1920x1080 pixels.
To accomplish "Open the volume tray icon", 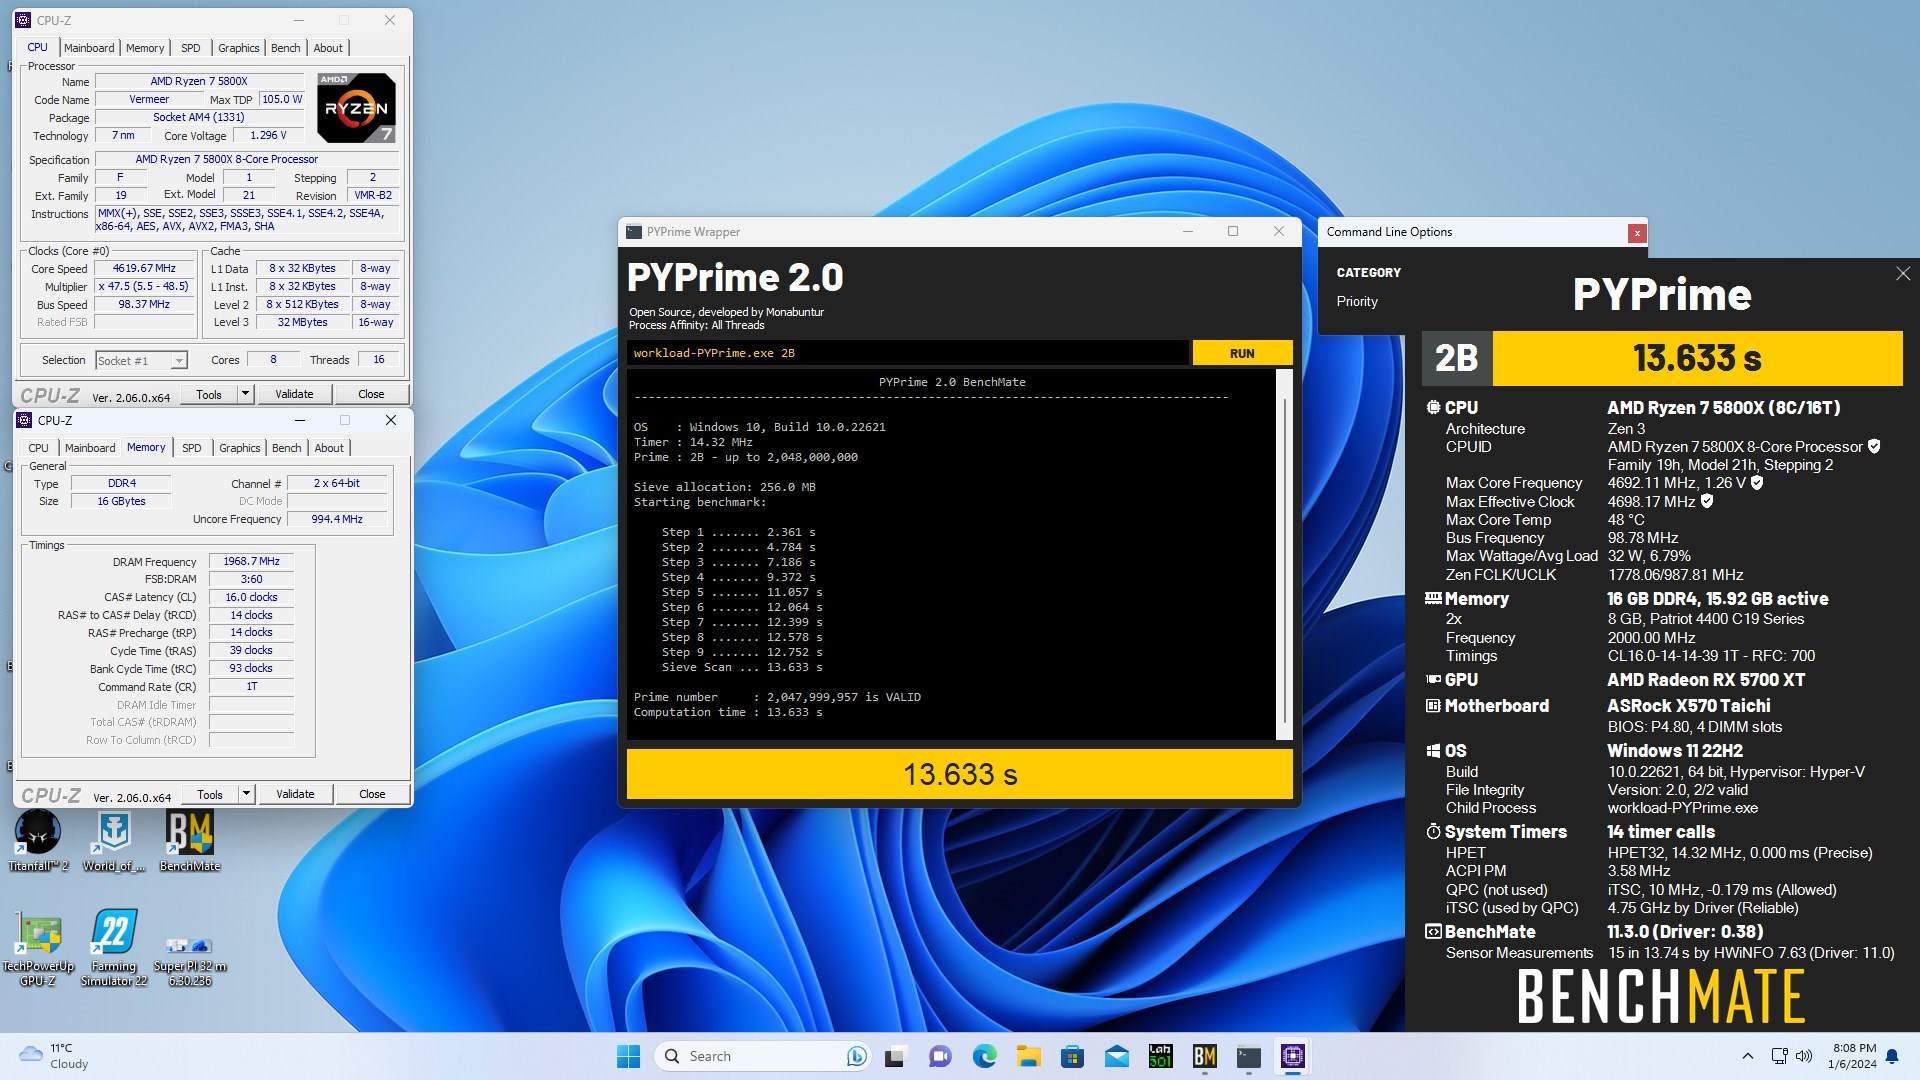I will (x=1804, y=1056).
